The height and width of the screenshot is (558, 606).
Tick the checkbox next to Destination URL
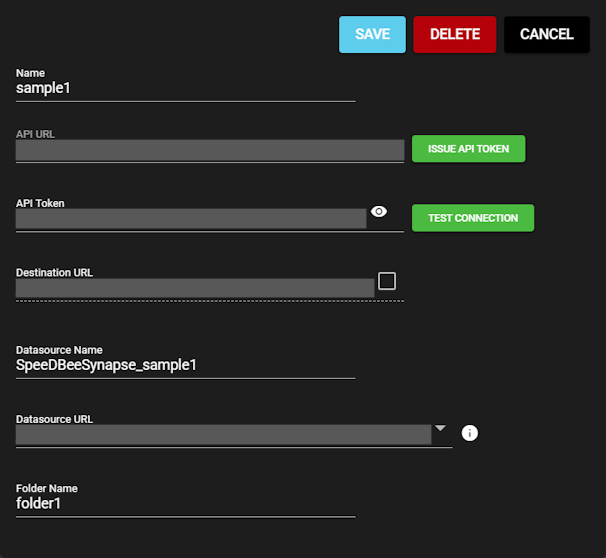pos(387,281)
